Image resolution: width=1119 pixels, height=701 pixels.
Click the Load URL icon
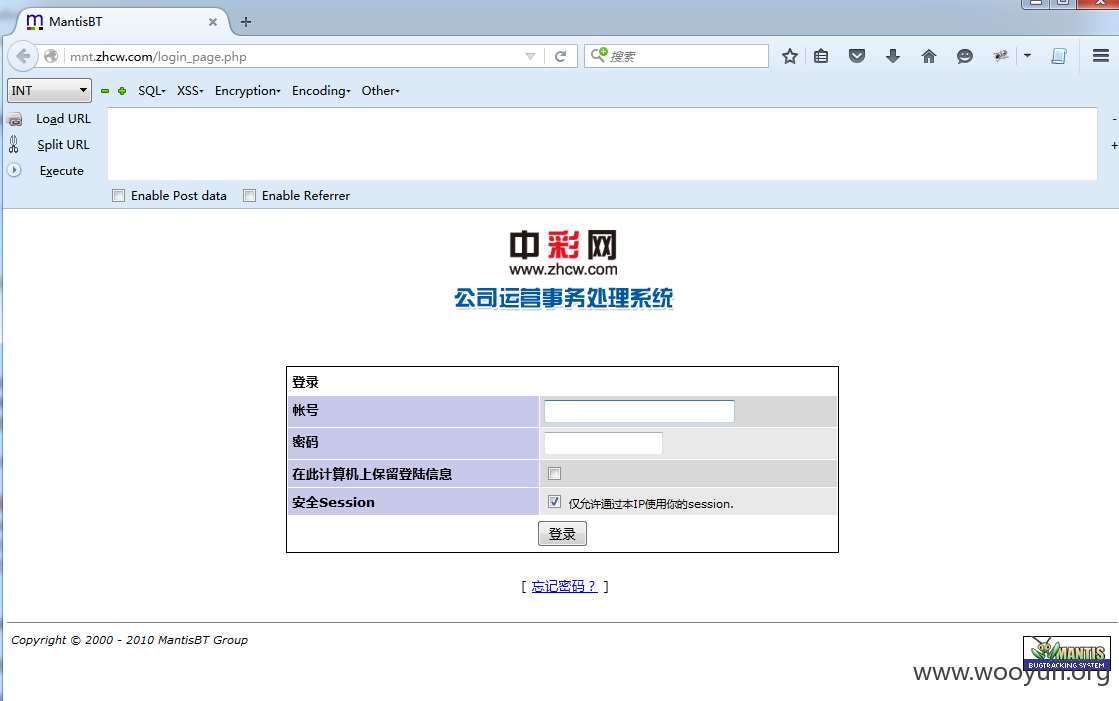coord(15,119)
